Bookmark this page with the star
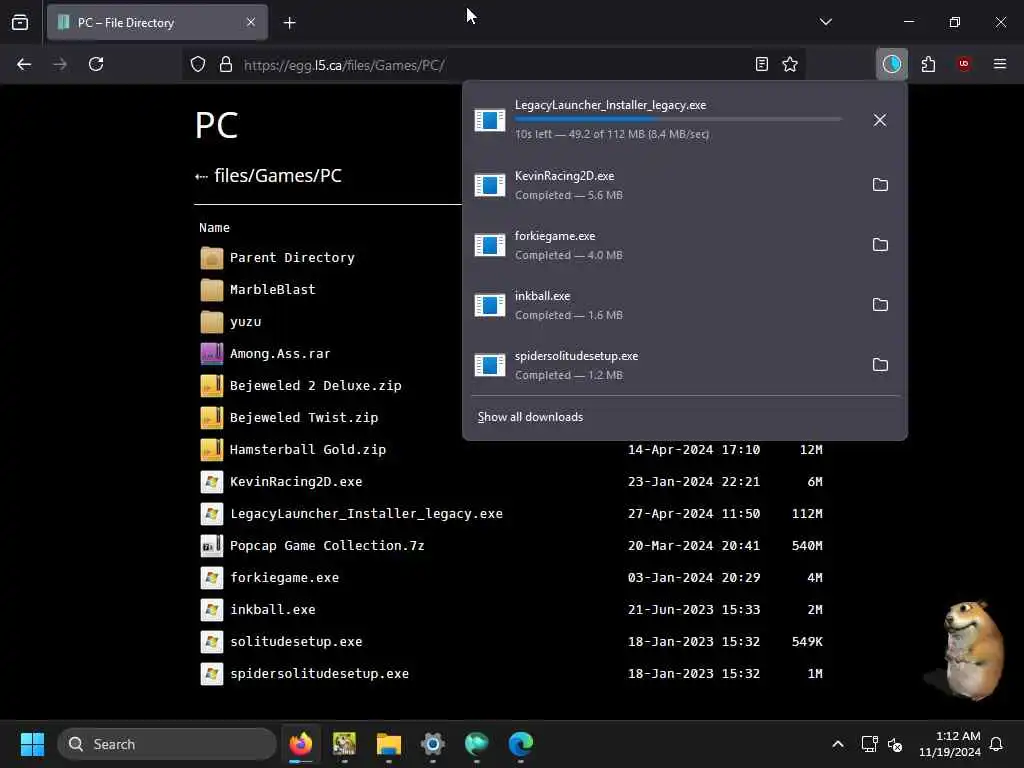The height and width of the screenshot is (768, 1024). click(790, 64)
